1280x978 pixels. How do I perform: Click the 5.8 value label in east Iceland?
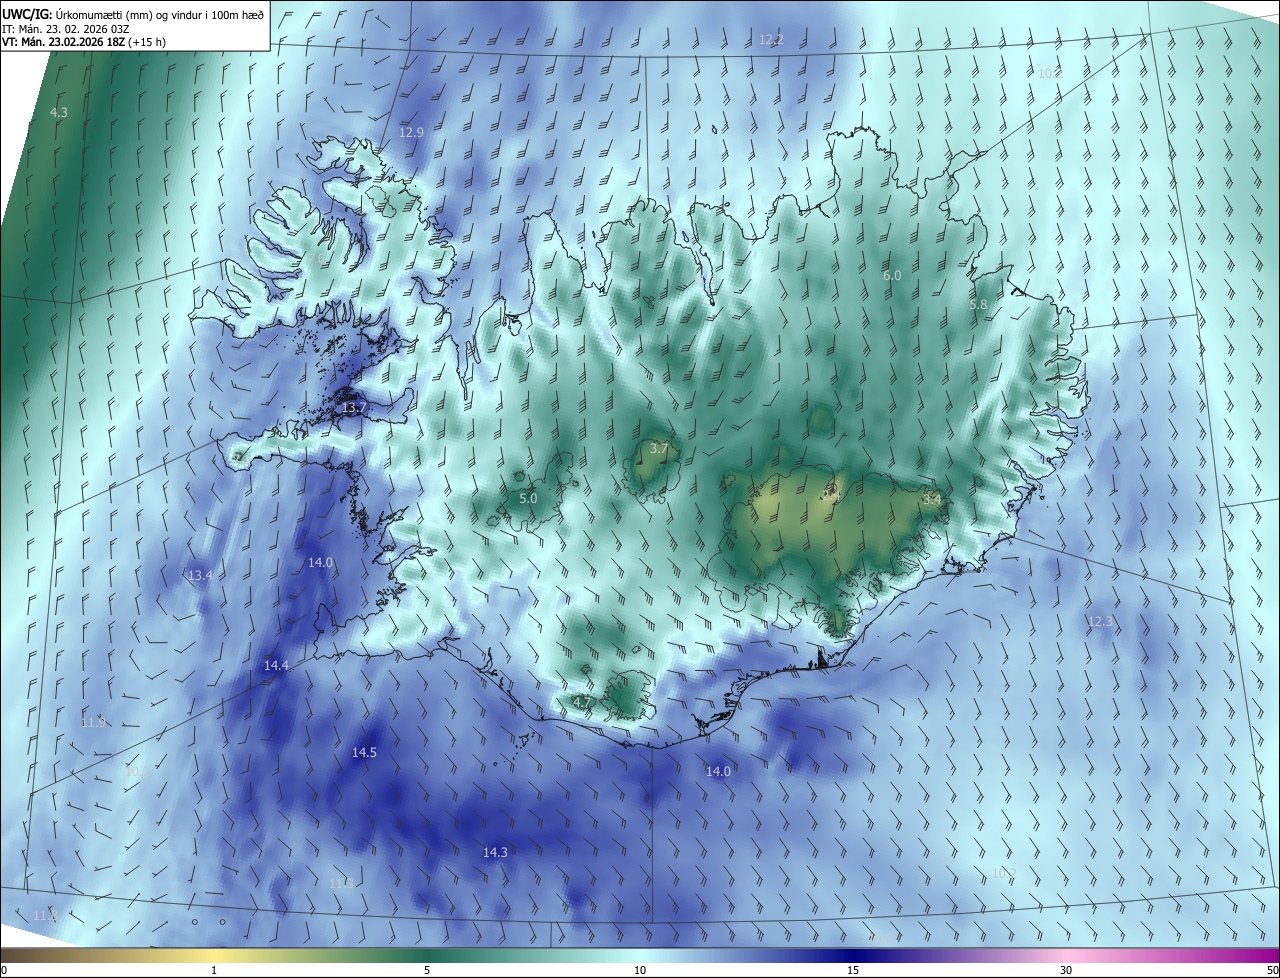(x=978, y=304)
